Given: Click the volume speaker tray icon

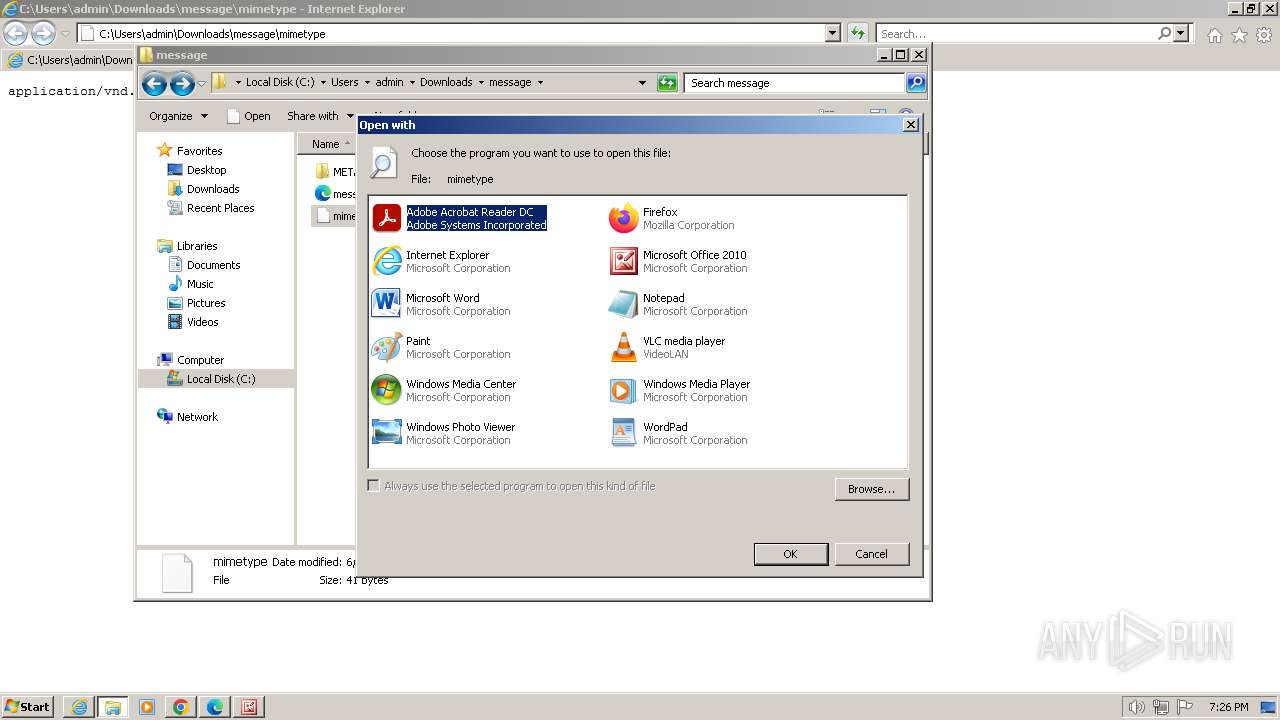Looking at the screenshot, I should [1137, 707].
